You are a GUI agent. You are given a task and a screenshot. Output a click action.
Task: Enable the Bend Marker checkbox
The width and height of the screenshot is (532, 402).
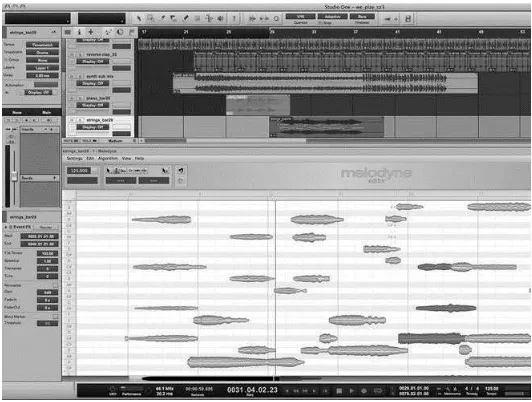(55, 317)
